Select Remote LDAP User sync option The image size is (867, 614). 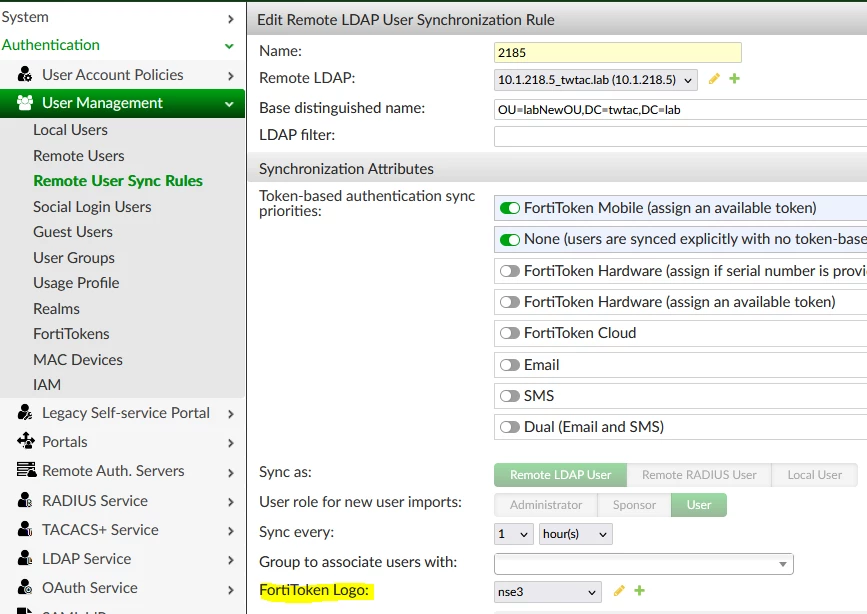click(560, 475)
